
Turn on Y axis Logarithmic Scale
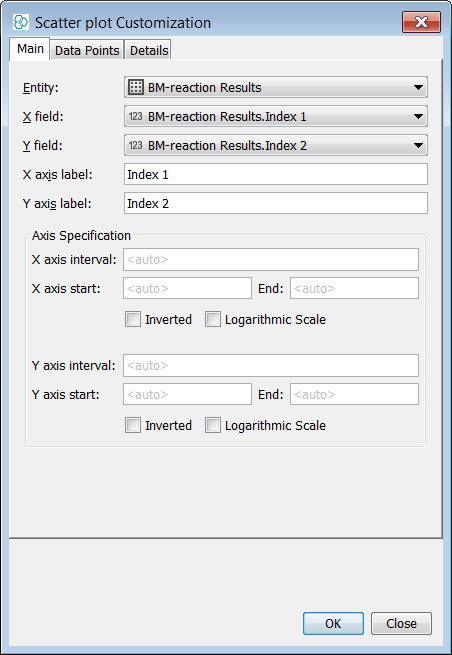[x=213, y=426]
